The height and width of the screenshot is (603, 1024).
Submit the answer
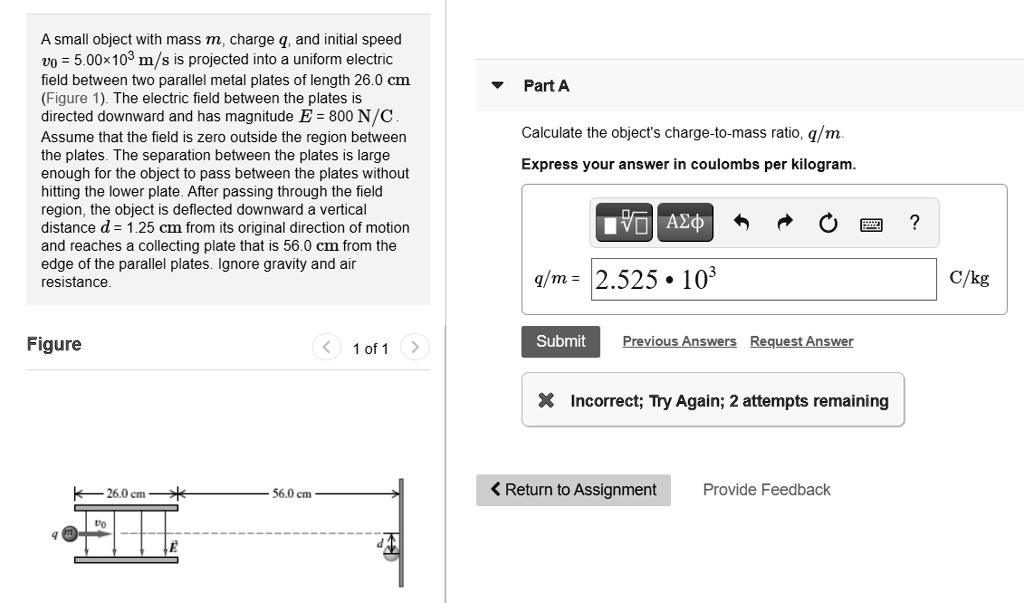[560, 342]
